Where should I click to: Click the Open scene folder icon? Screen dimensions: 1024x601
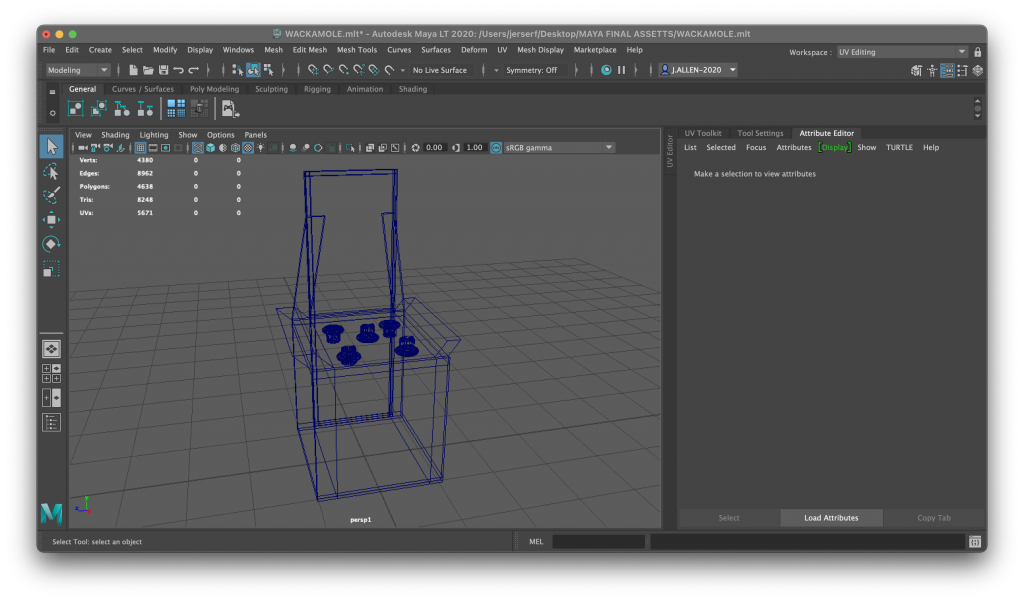[148, 70]
